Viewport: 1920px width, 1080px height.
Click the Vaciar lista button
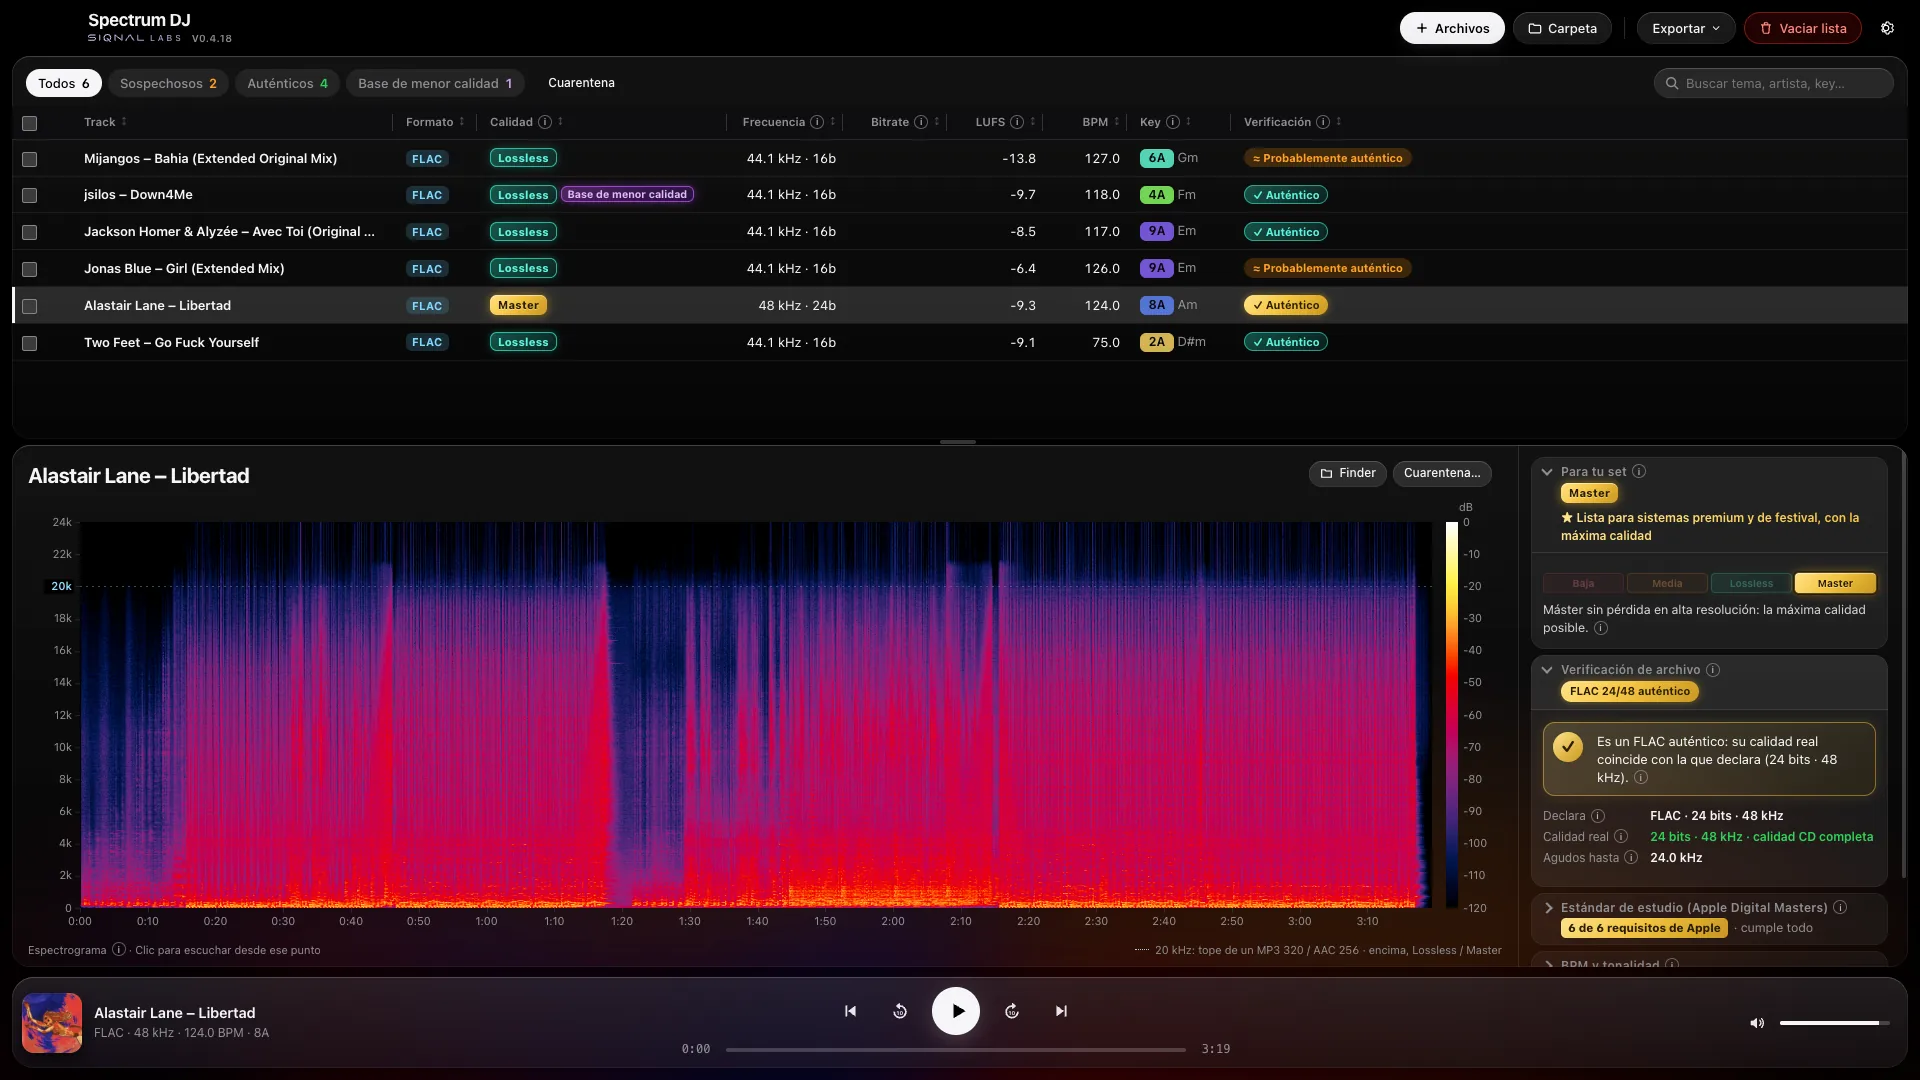coord(1803,28)
